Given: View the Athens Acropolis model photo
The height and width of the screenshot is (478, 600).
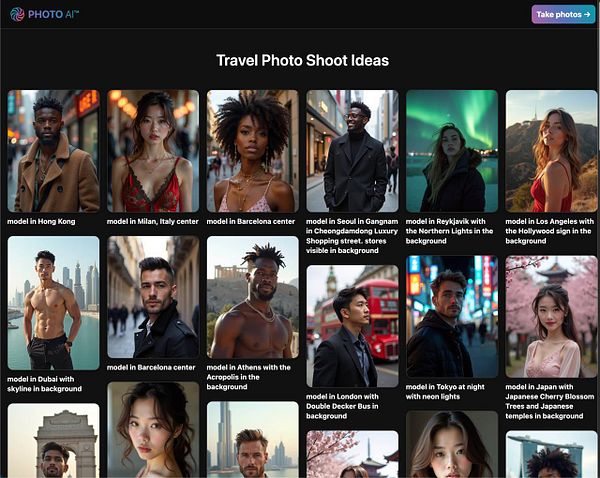Looking at the screenshot, I should pos(253,297).
